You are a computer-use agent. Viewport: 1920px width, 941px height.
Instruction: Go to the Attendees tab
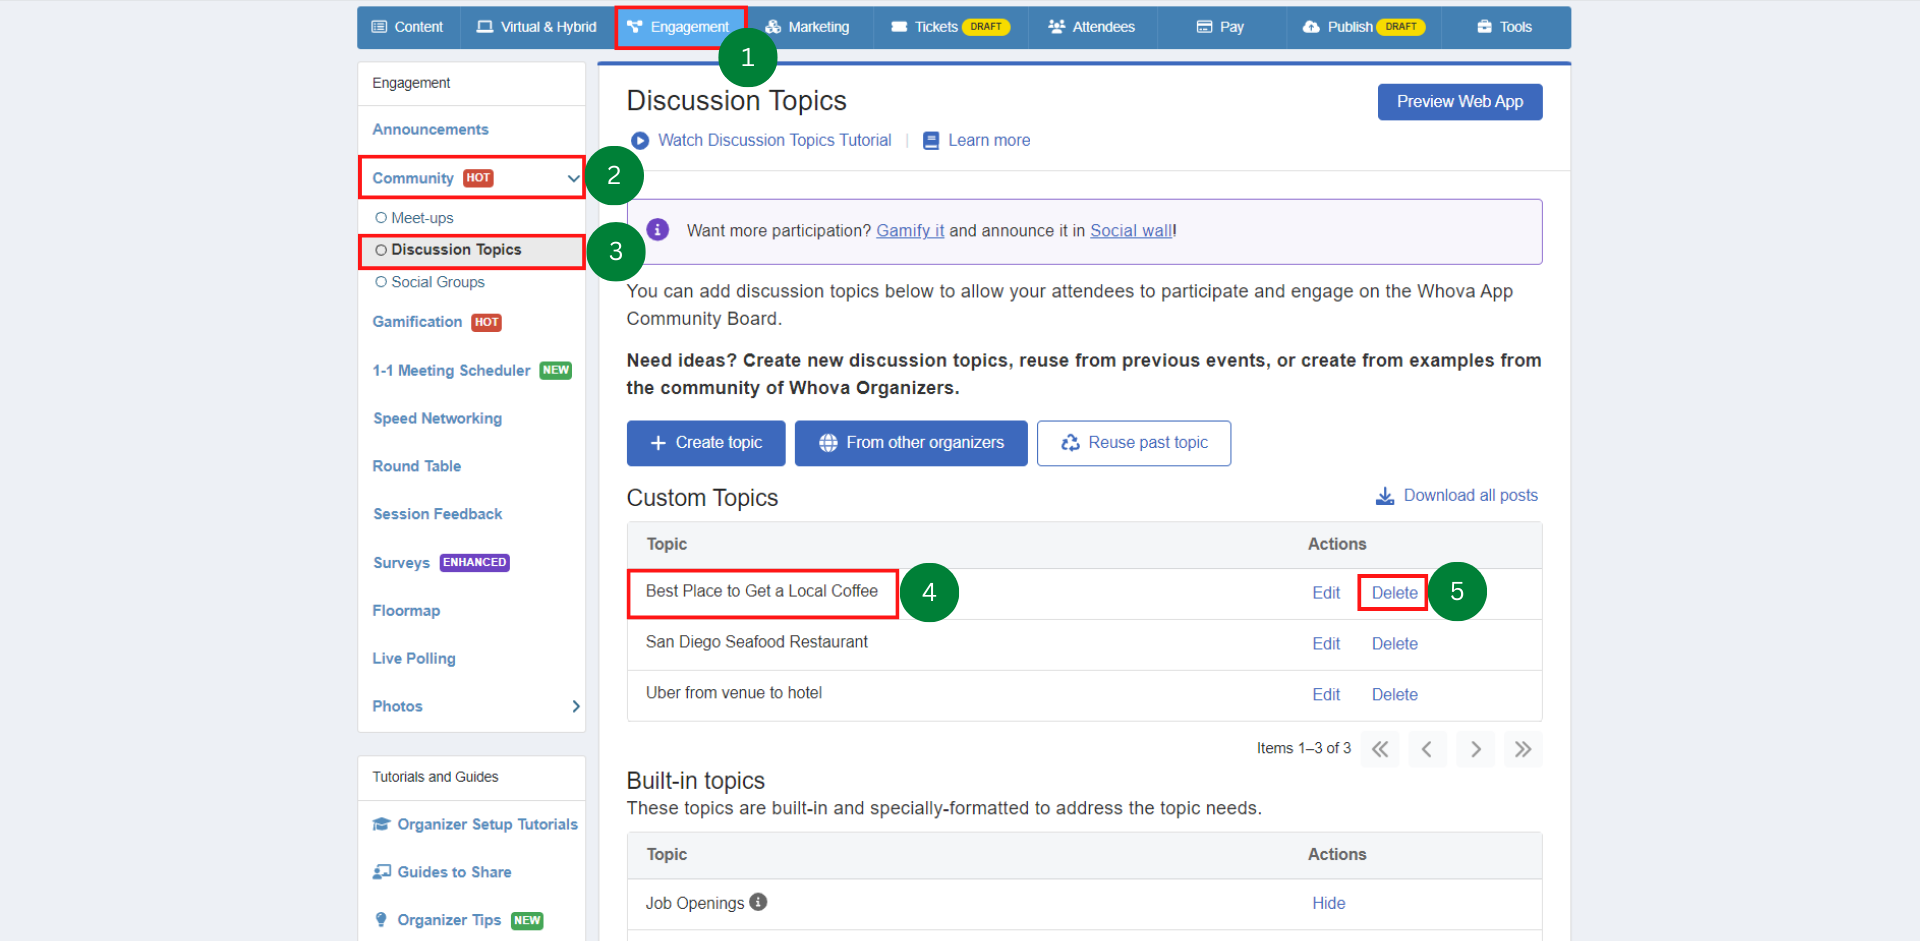click(x=1091, y=27)
